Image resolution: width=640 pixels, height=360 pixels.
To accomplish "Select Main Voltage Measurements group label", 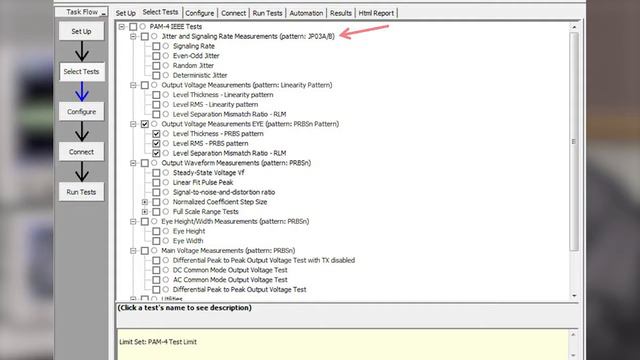I will click(x=228, y=251).
